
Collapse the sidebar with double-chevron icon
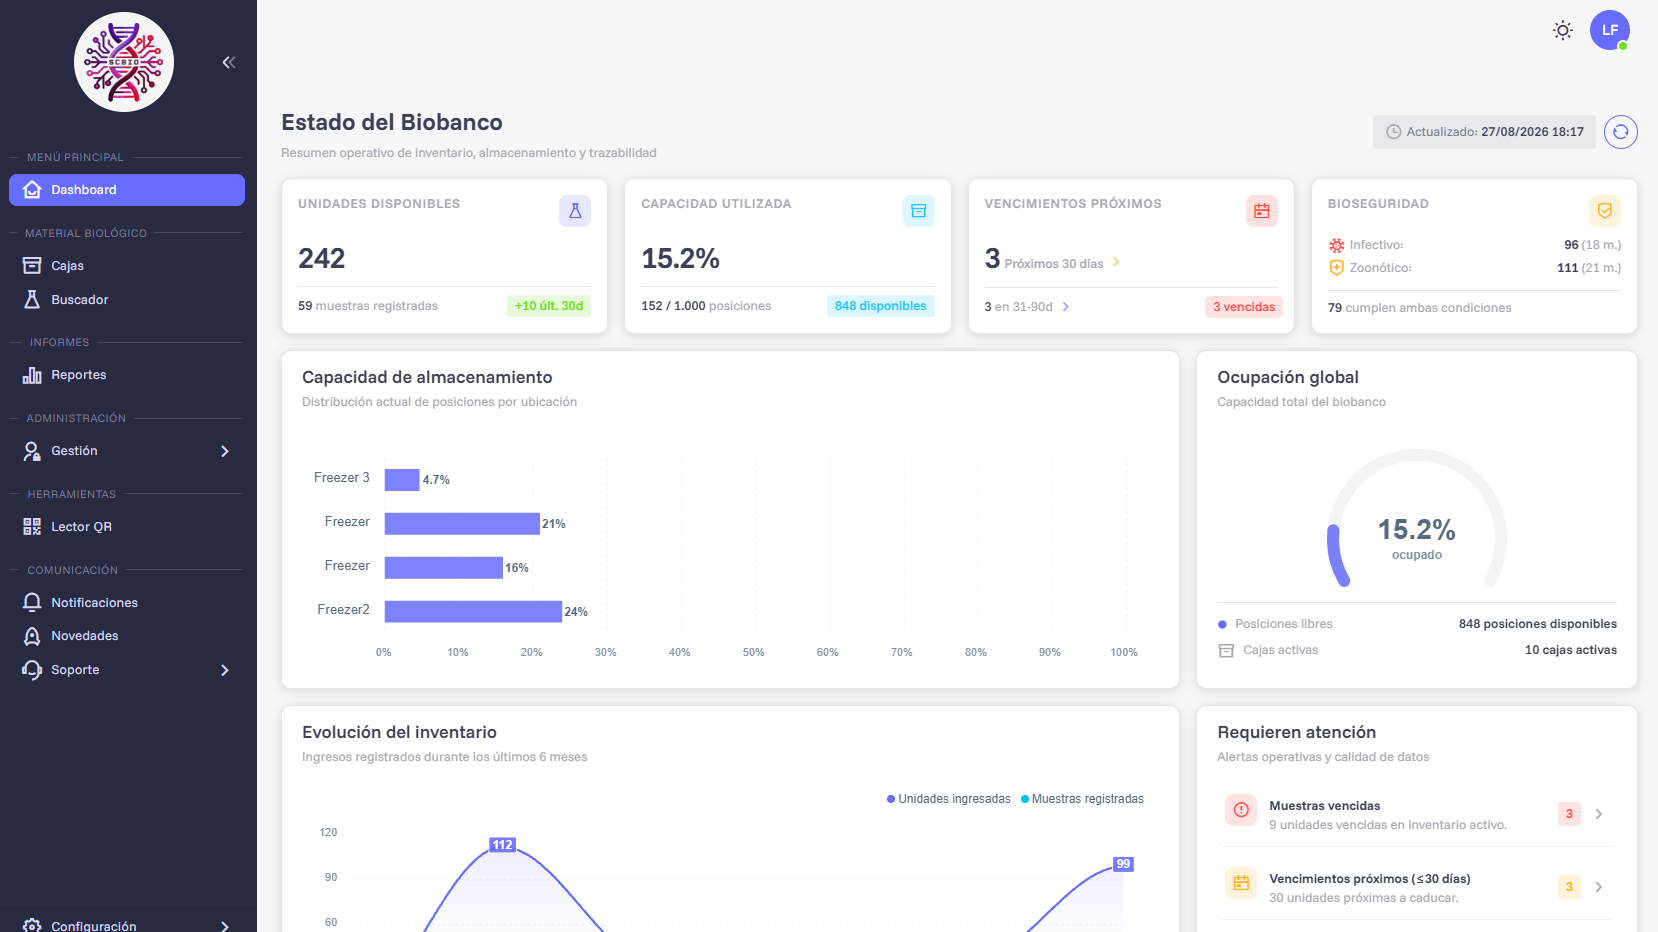pyautogui.click(x=229, y=62)
